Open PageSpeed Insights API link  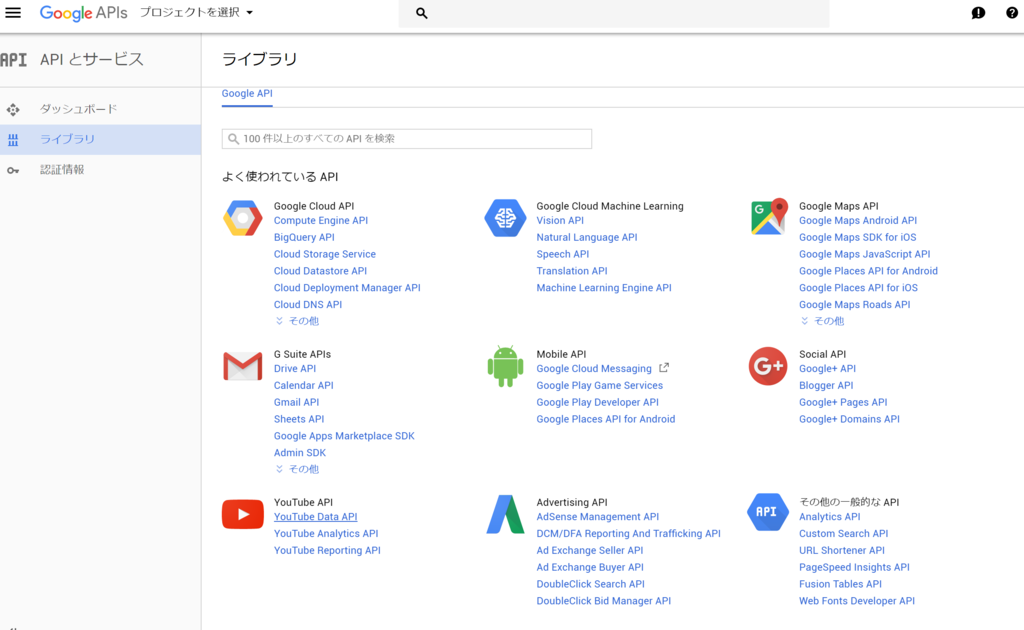pos(854,568)
